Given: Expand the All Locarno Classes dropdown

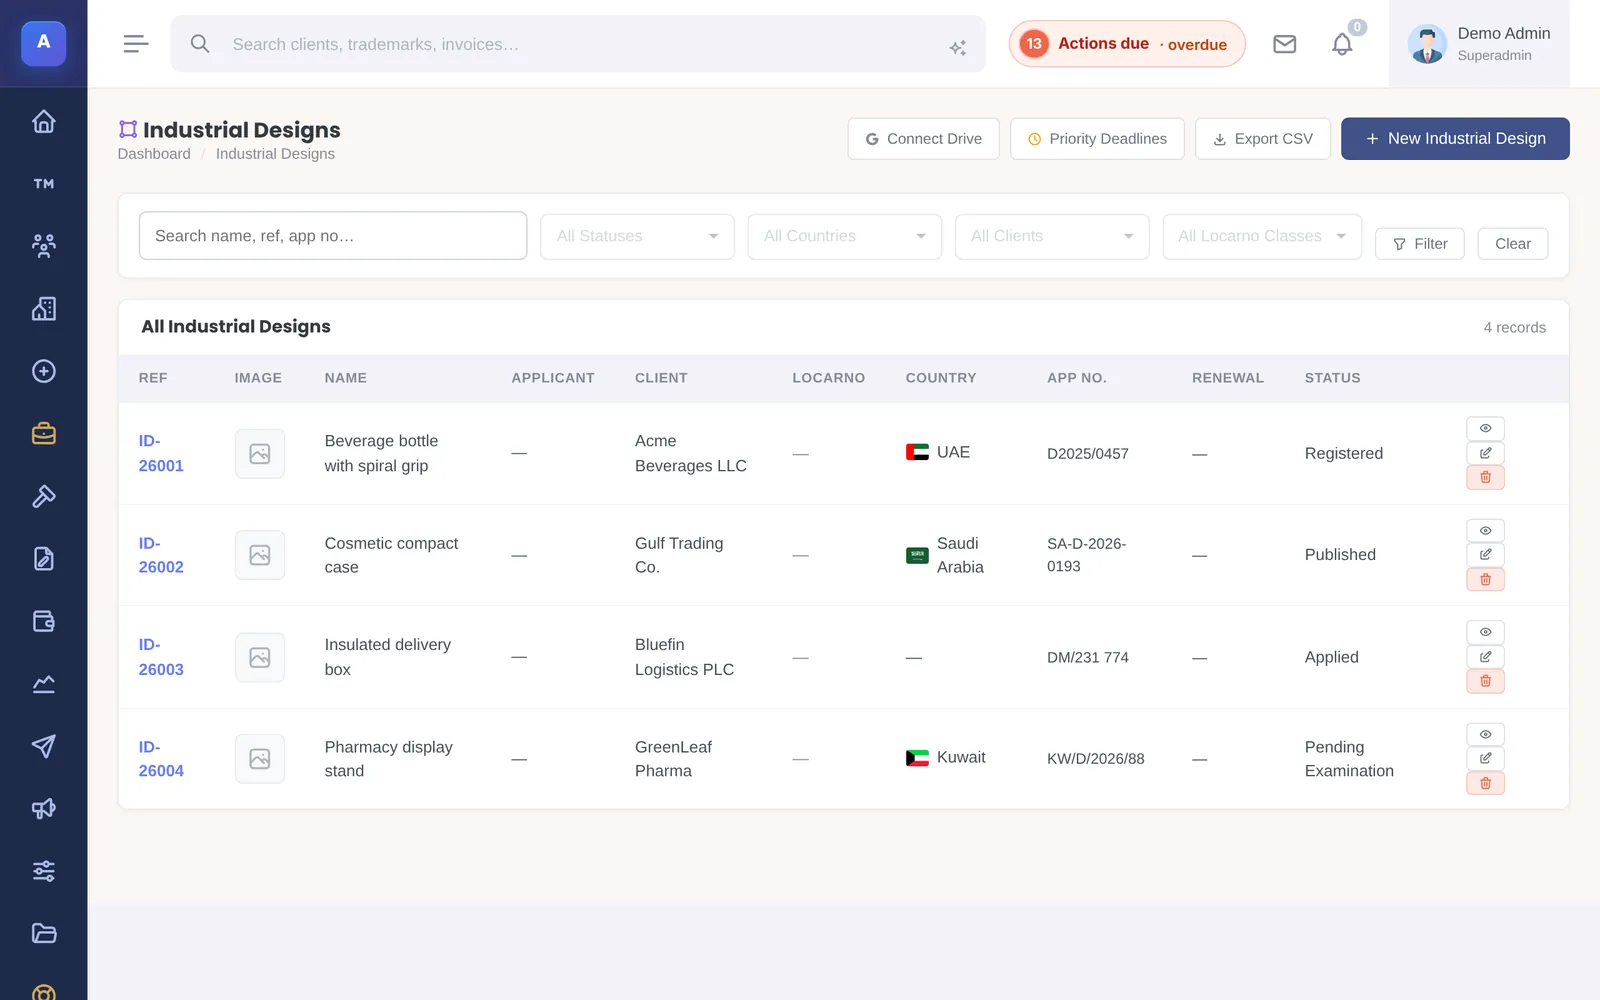Looking at the screenshot, I should [x=1262, y=236].
